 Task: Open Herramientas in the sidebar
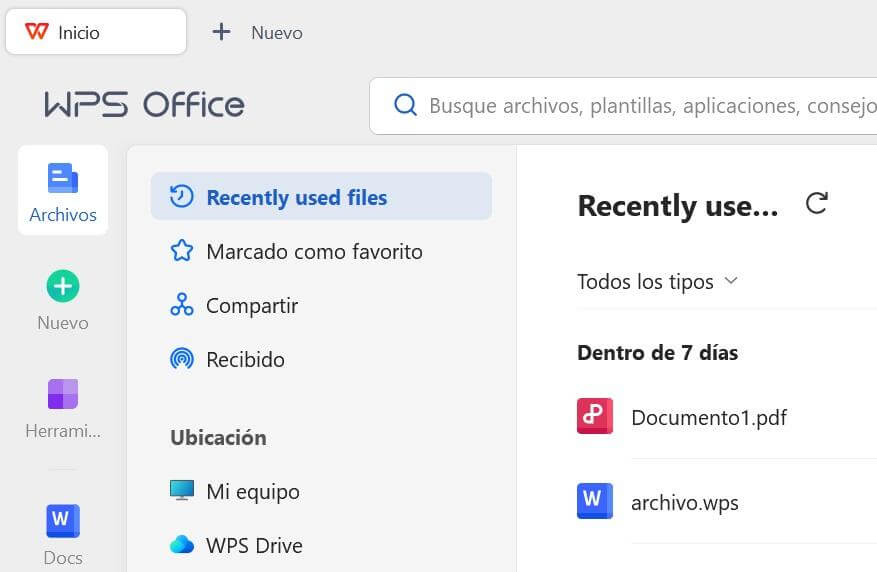pyautogui.click(x=63, y=408)
